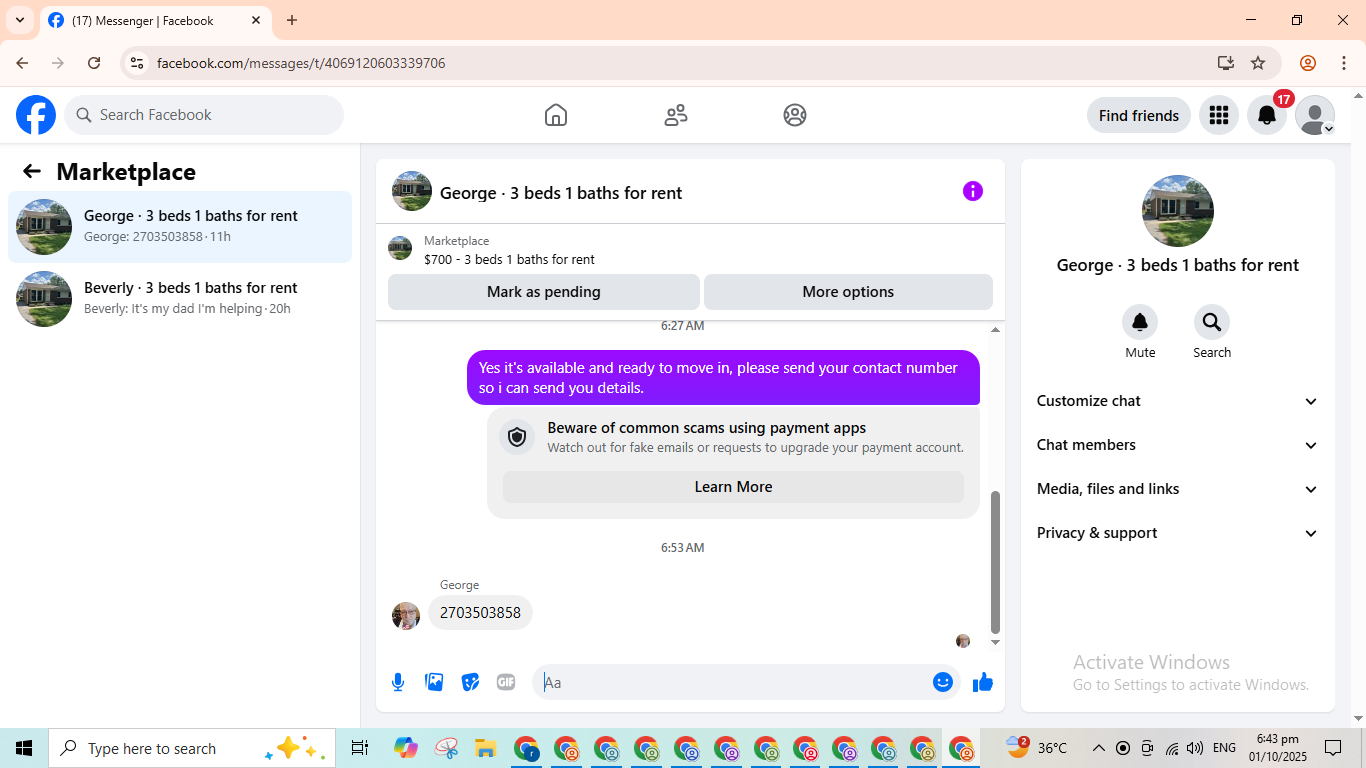View site information icon in address bar

pyautogui.click(x=138, y=63)
